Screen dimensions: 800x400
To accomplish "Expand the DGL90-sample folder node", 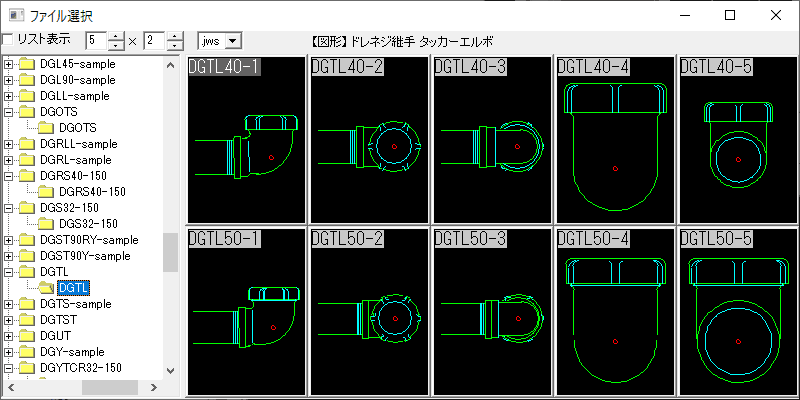I will click(x=9, y=80).
